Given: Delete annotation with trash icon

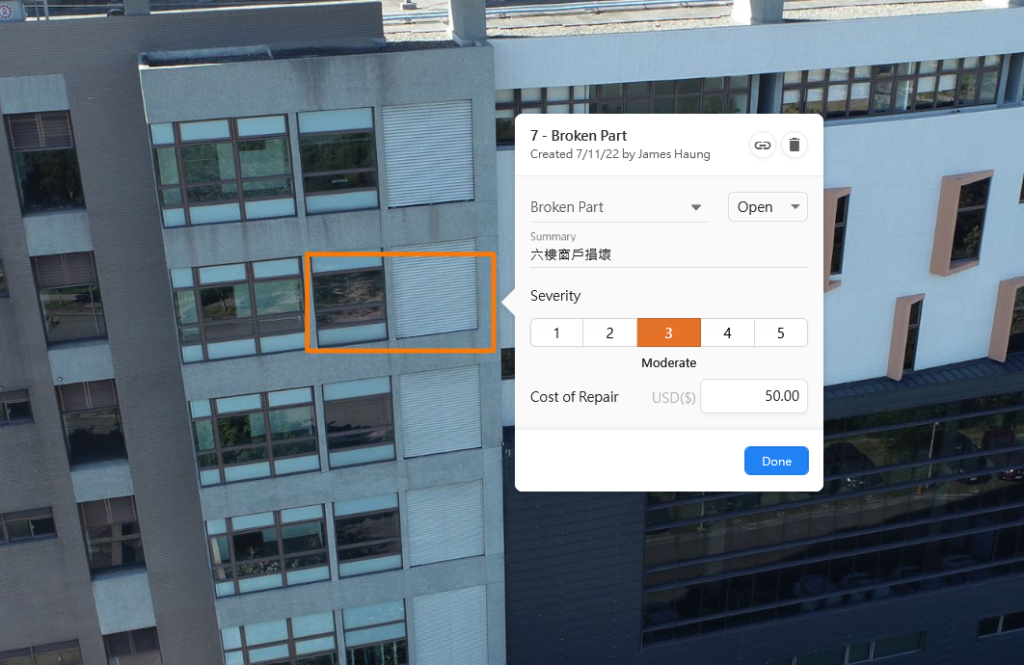Looking at the screenshot, I should click(794, 145).
